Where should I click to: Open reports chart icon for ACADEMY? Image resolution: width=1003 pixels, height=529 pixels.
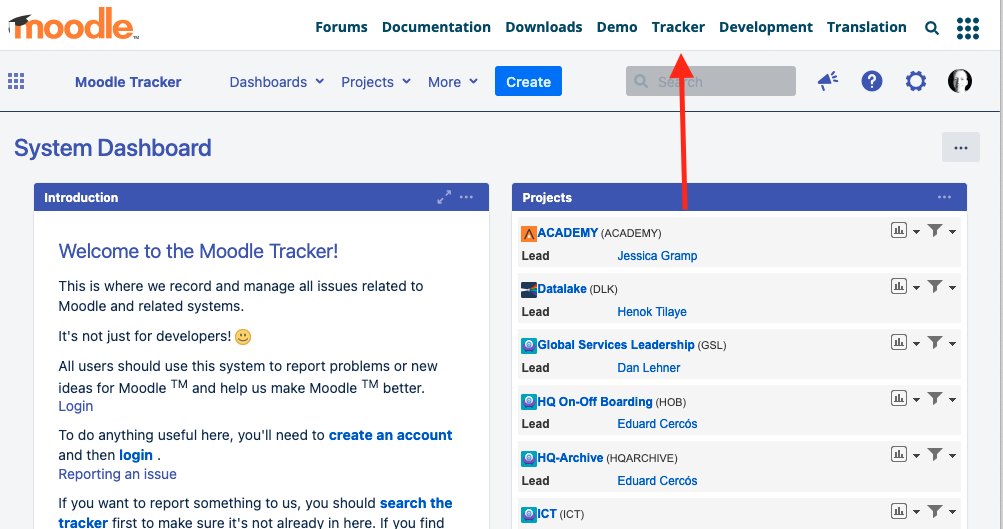(899, 230)
